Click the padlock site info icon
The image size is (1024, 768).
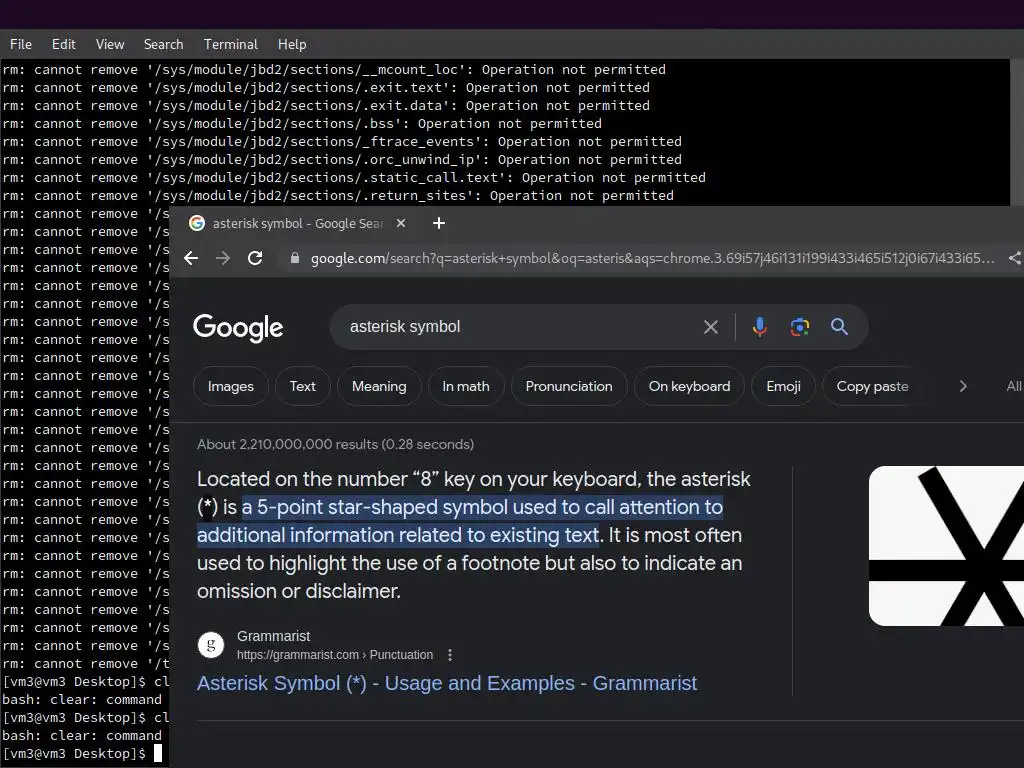(x=295, y=259)
